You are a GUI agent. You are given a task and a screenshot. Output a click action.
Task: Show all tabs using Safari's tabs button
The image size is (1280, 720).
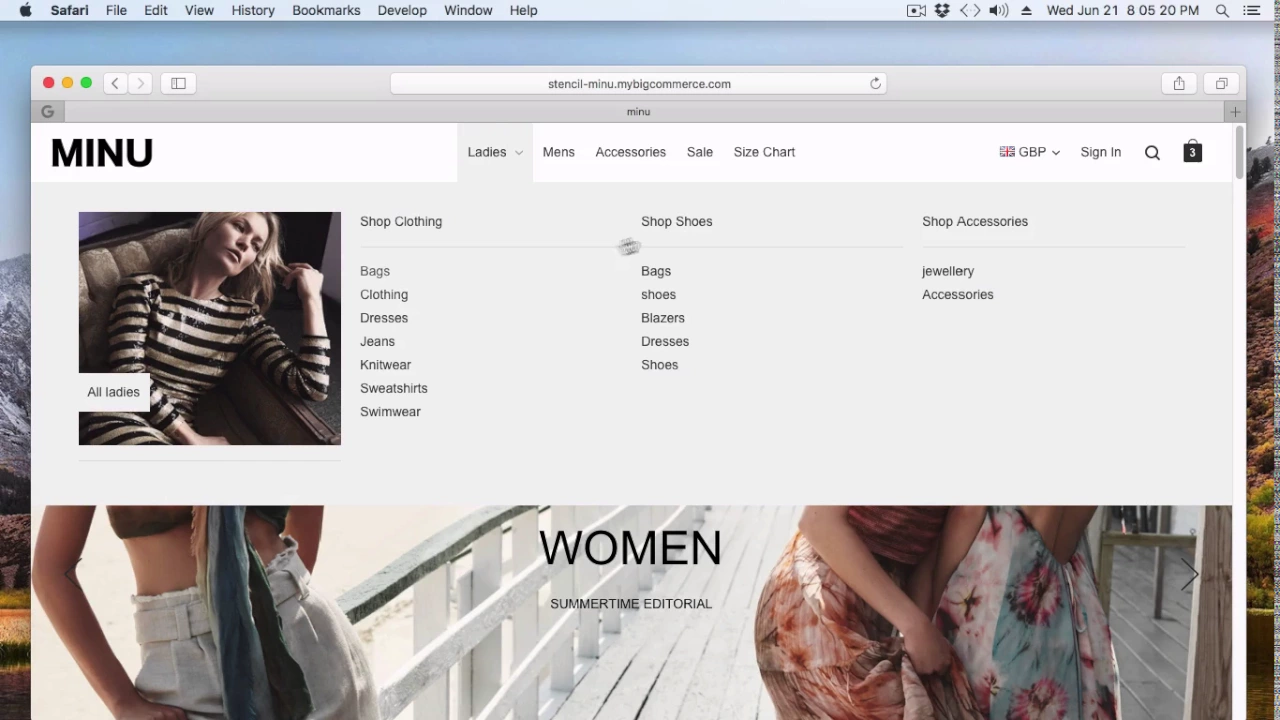[x=1221, y=84]
